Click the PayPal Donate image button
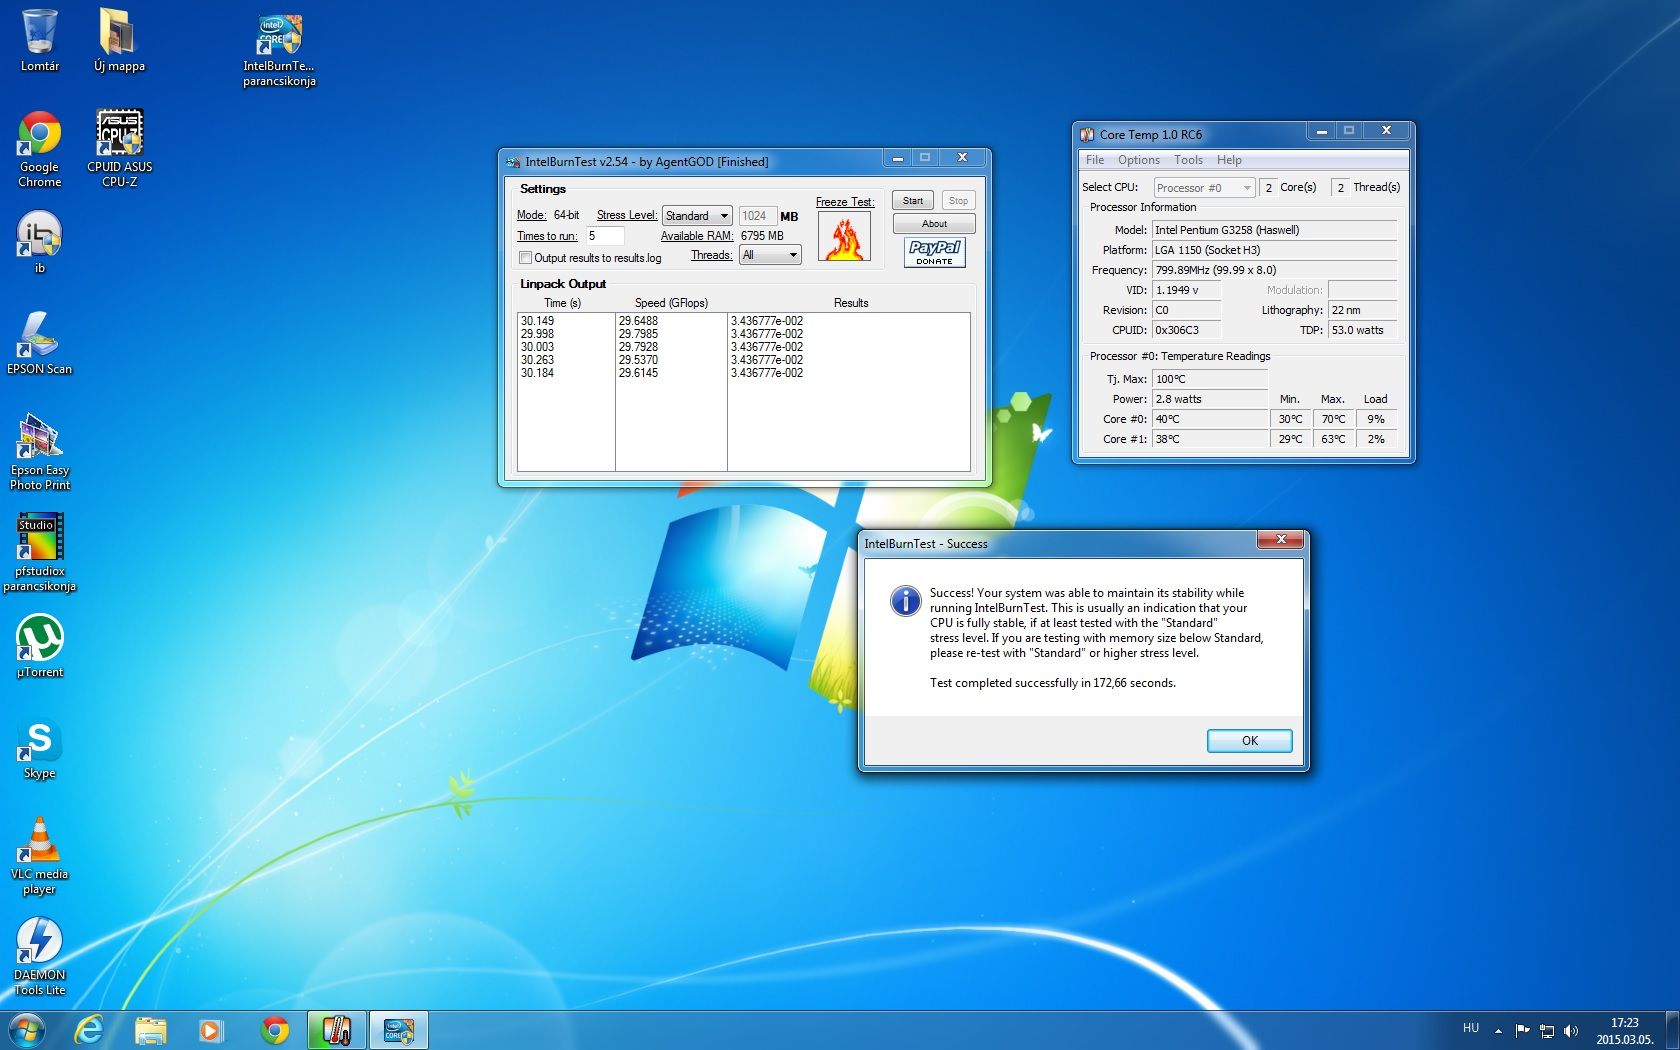The height and width of the screenshot is (1050, 1680). click(x=935, y=252)
